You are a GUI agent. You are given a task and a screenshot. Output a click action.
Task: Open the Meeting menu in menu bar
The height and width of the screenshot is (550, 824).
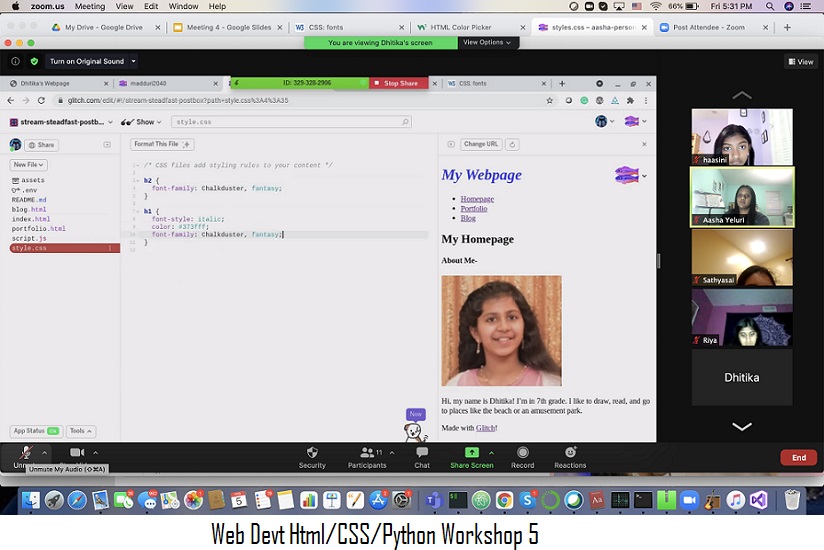pos(90,6)
